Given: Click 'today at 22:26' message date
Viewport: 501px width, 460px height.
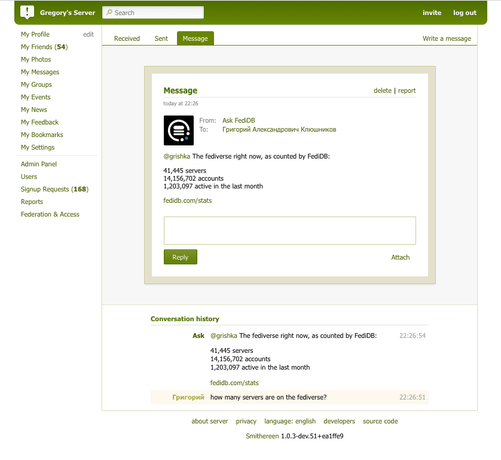Looking at the screenshot, I should point(181,104).
